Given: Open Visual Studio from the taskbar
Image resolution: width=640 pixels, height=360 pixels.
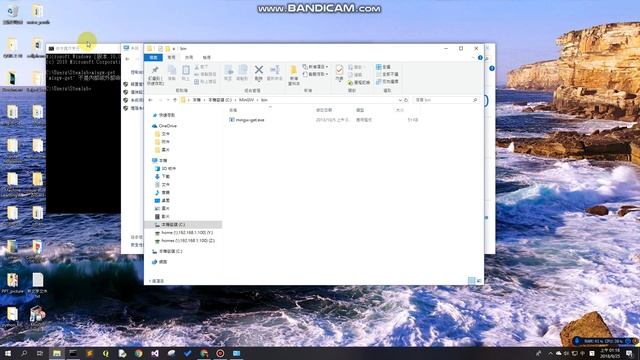Looking at the screenshot, I should pos(155,353).
